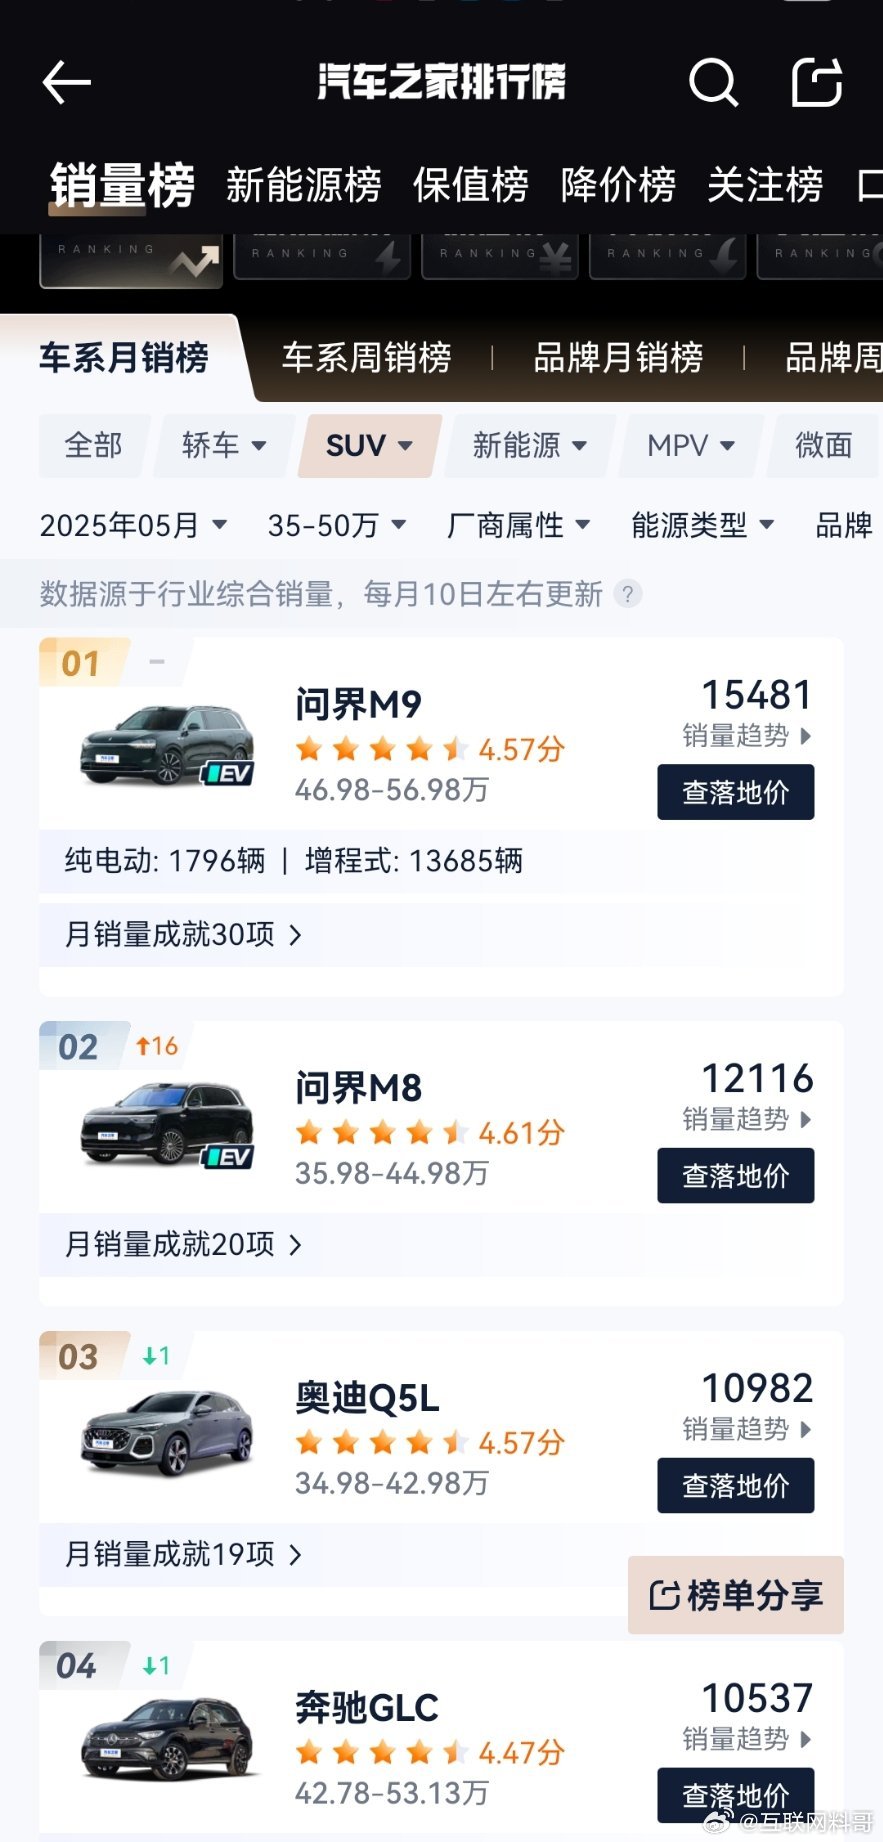Select the 全部 filter chip
Viewport: 883px width, 1842px height.
pyautogui.click(x=94, y=445)
